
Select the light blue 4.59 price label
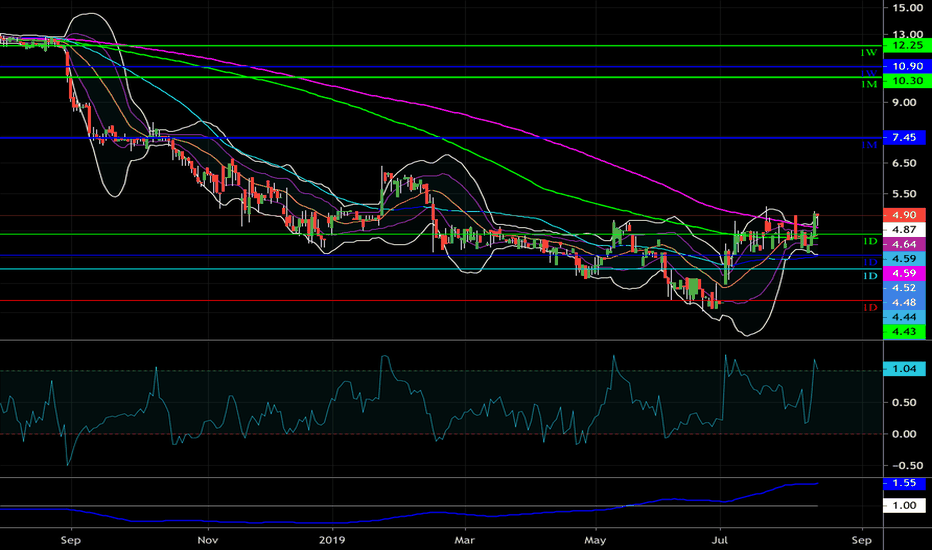tap(904, 259)
